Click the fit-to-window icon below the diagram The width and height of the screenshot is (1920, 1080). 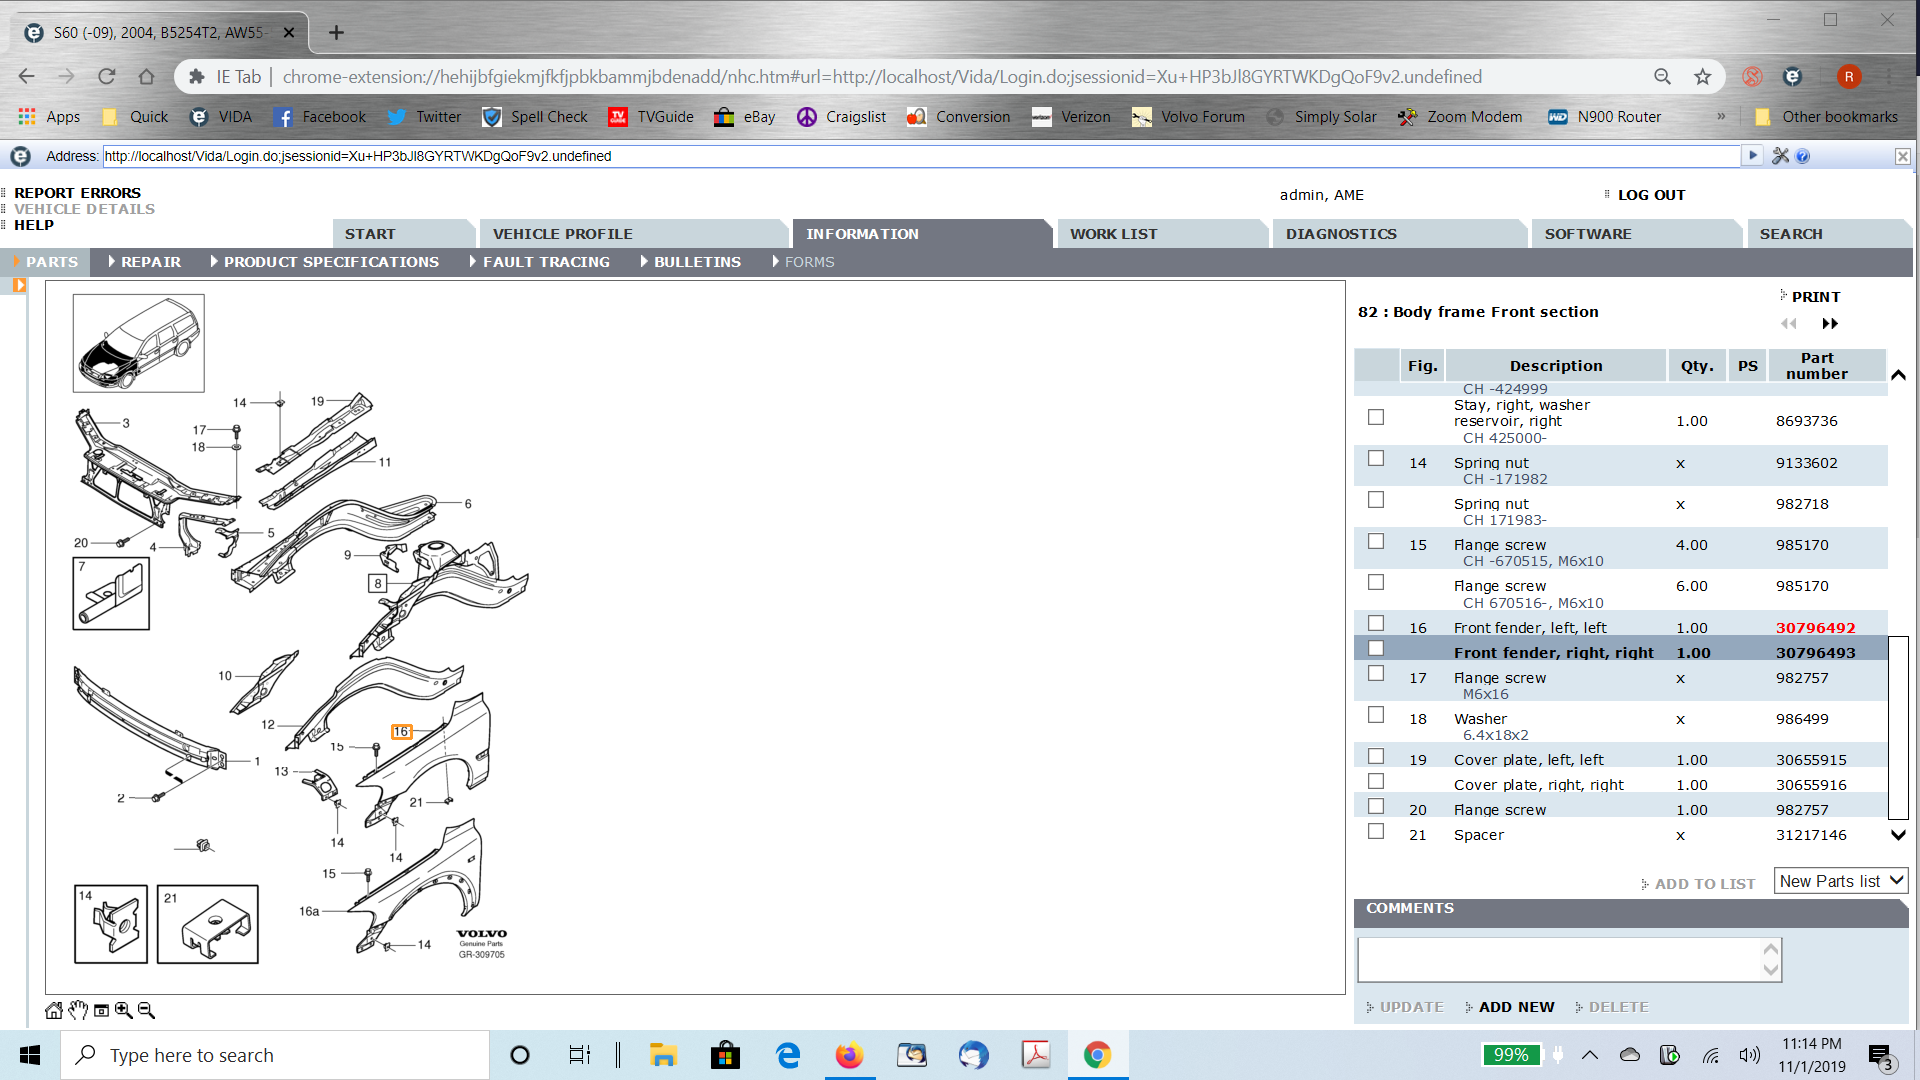[101, 1011]
